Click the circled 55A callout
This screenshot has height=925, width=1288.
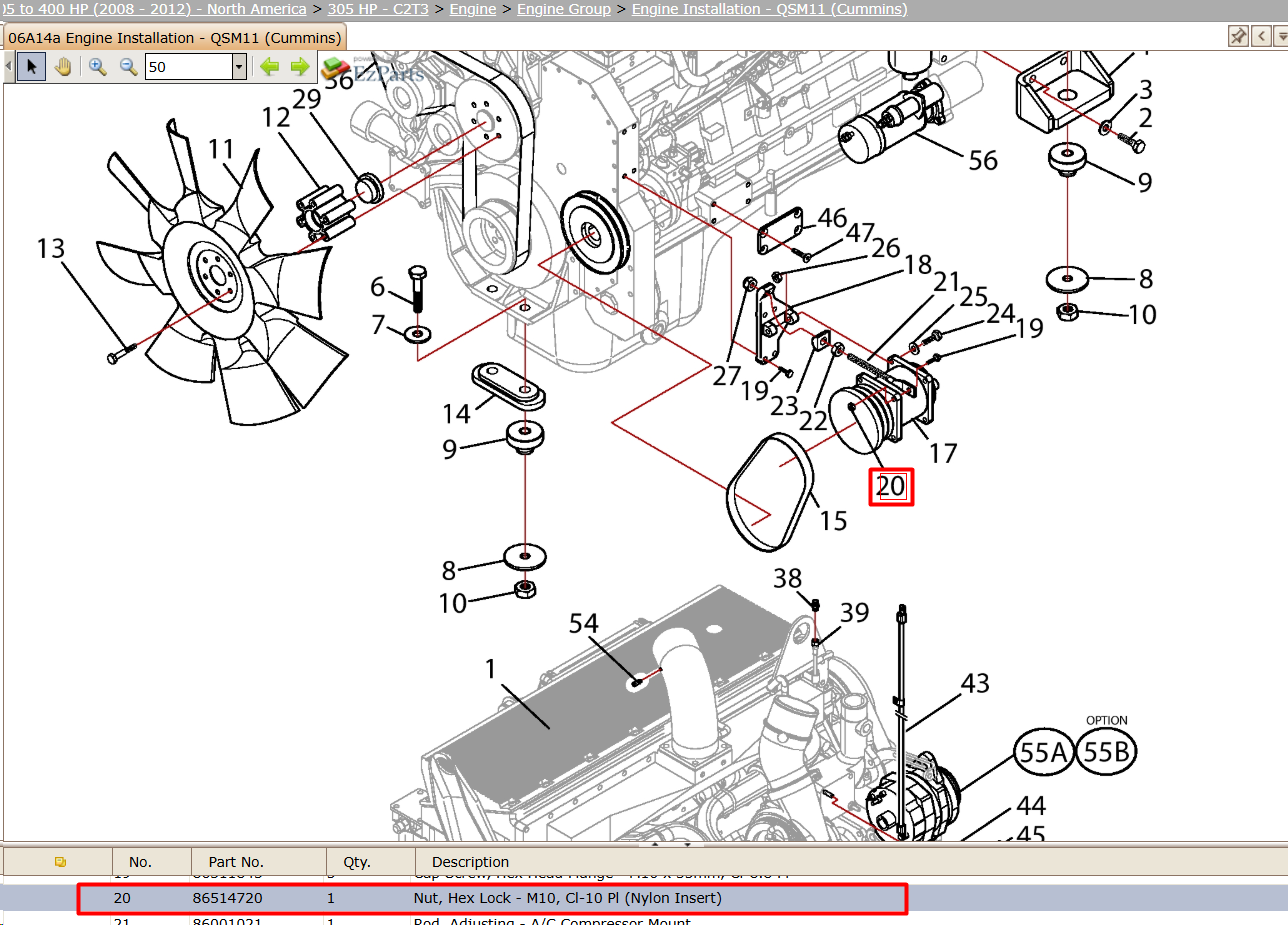[1044, 753]
